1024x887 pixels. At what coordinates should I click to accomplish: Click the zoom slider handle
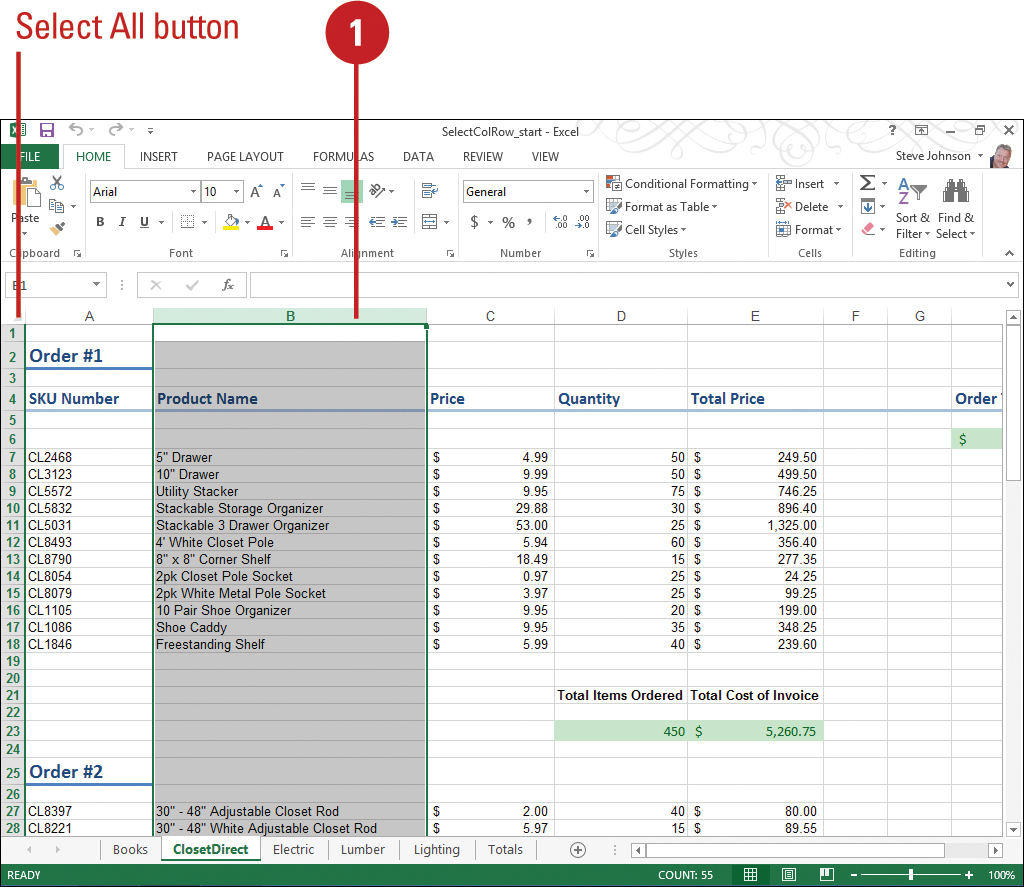tap(910, 875)
